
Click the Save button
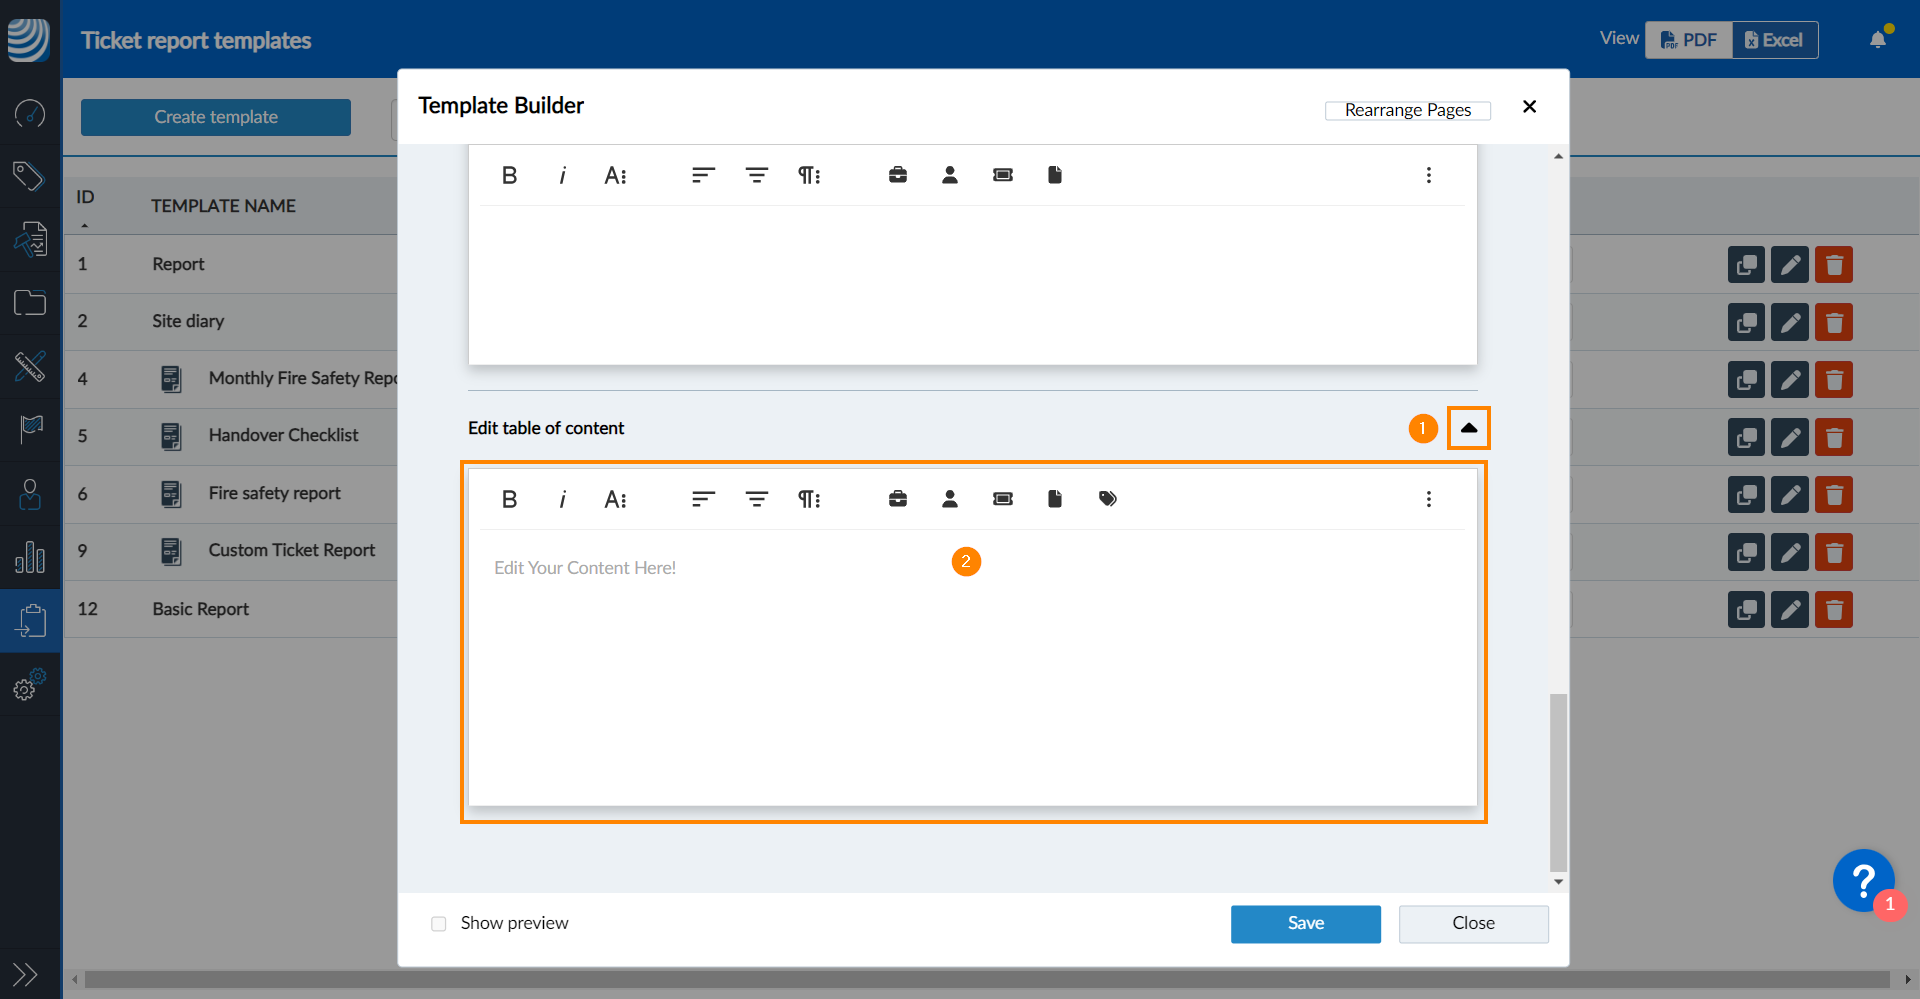(x=1305, y=924)
